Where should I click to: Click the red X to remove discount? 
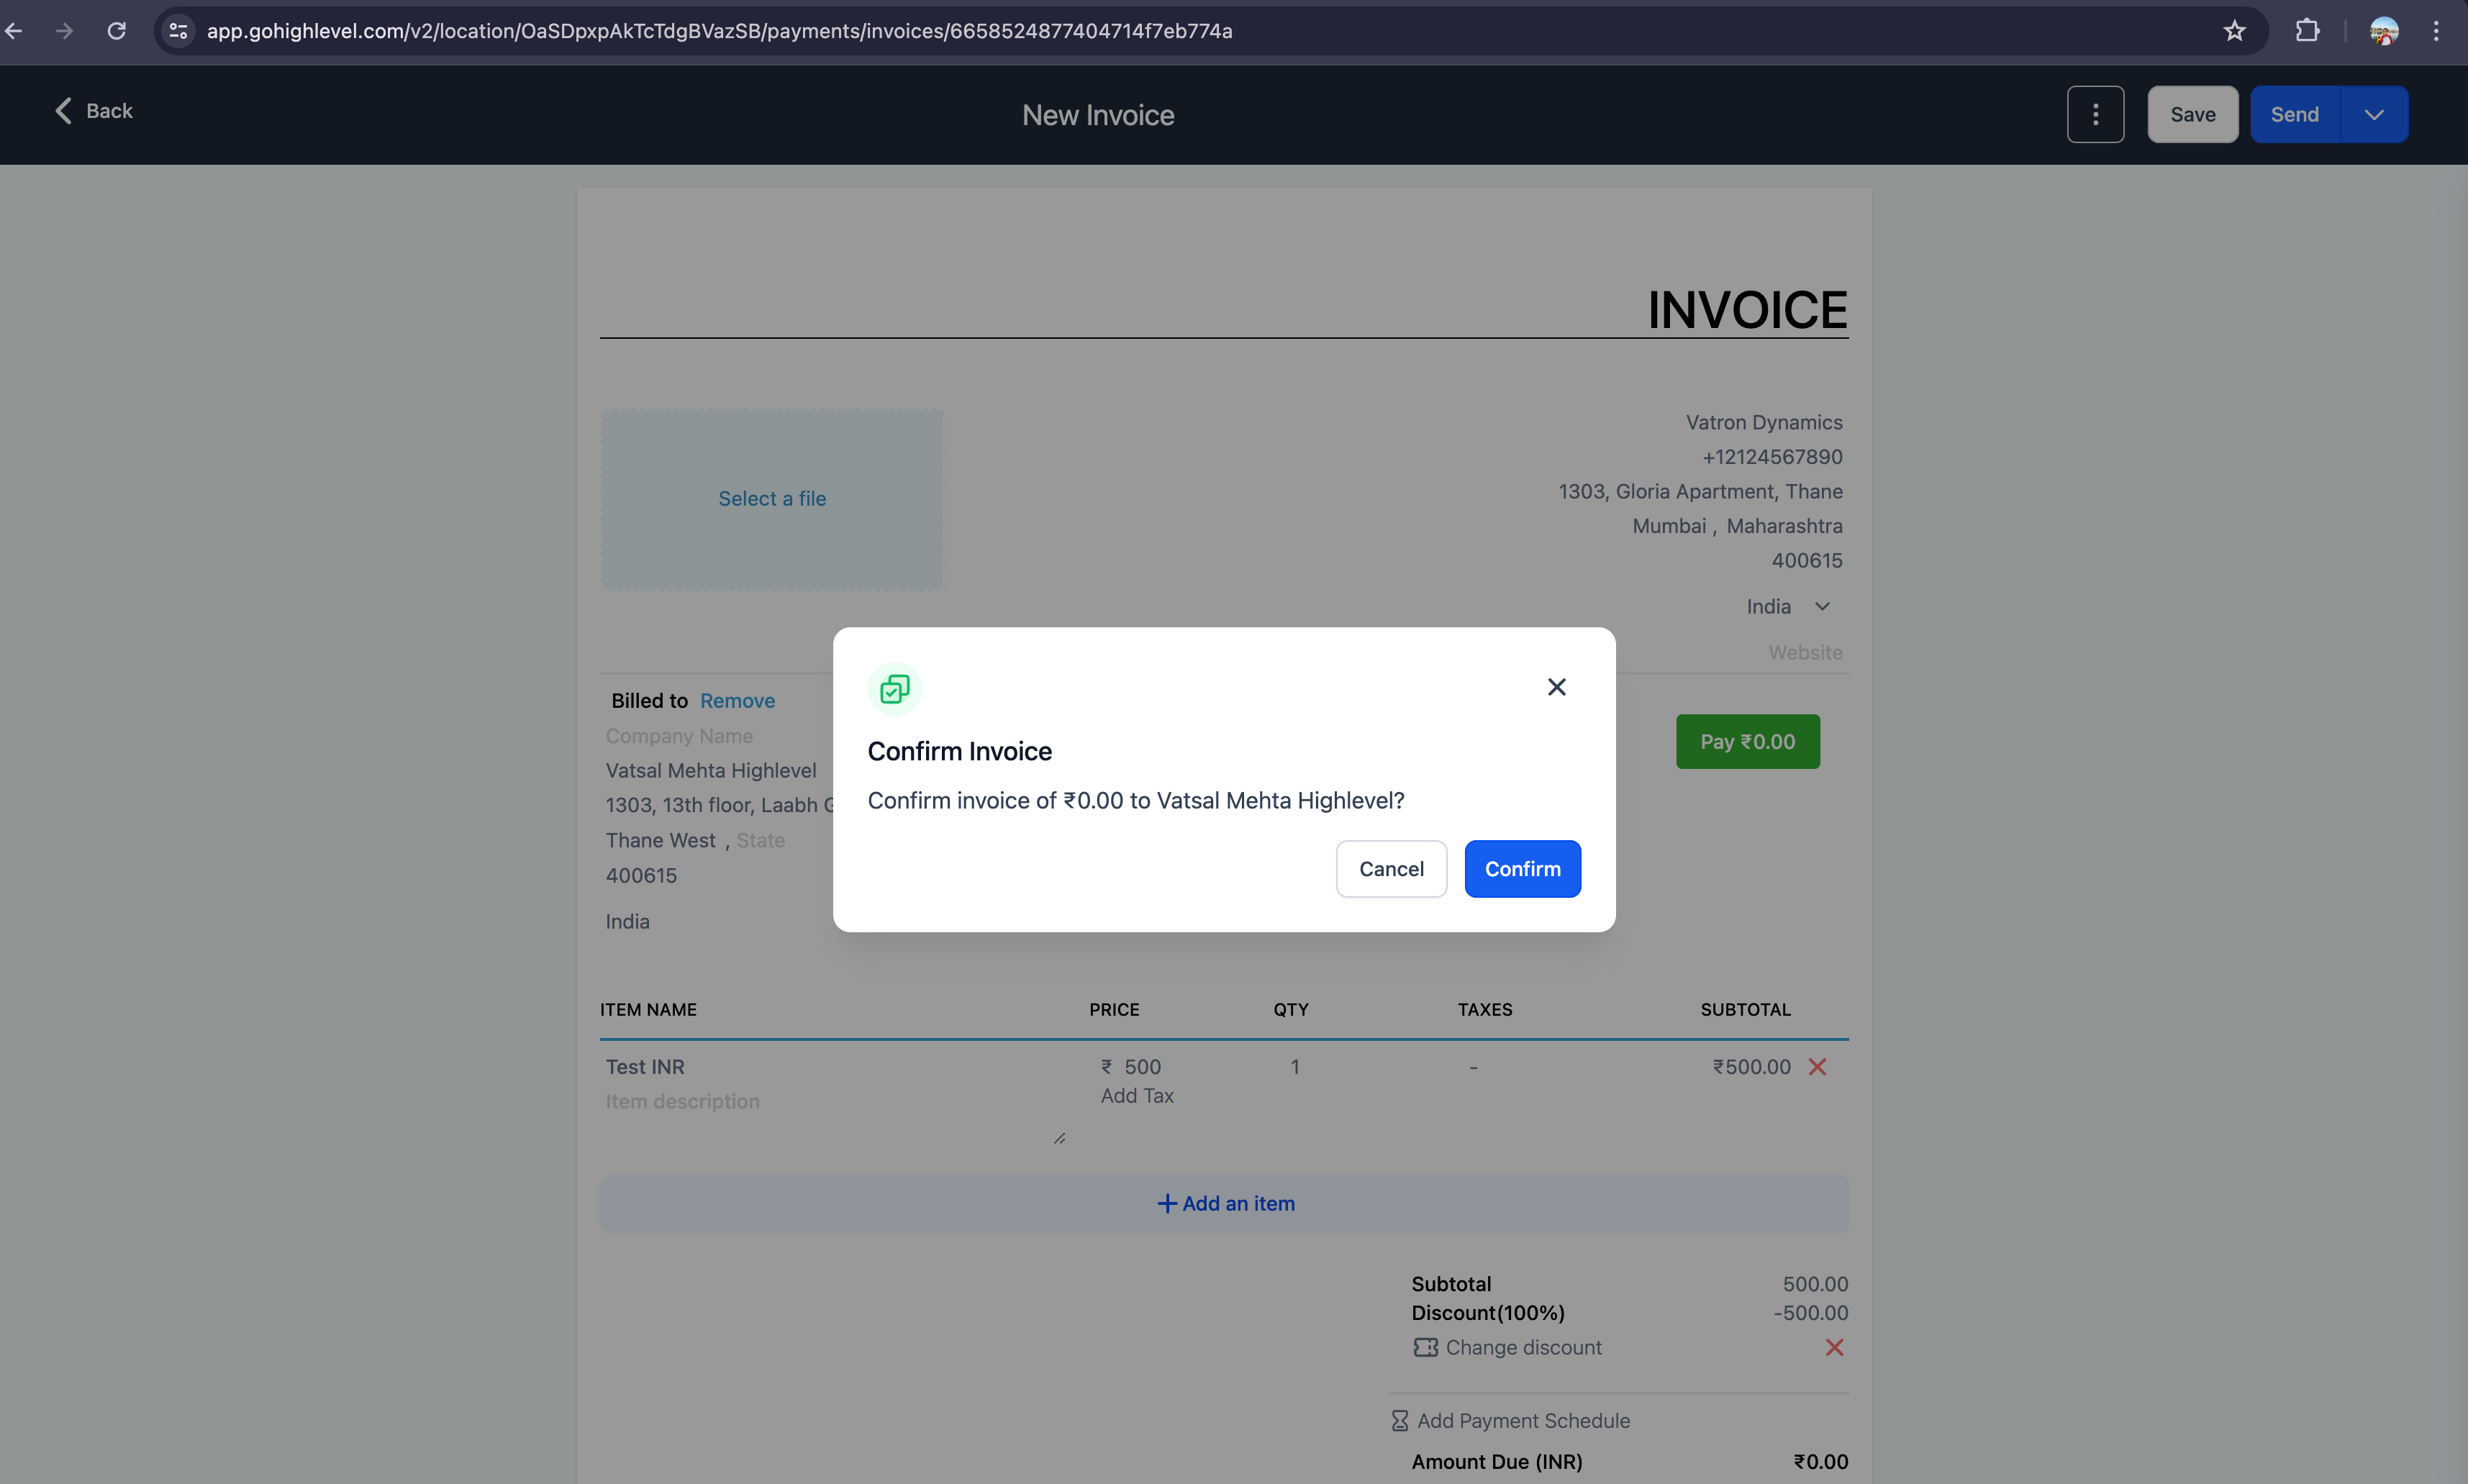(x=1835, y=1347)
